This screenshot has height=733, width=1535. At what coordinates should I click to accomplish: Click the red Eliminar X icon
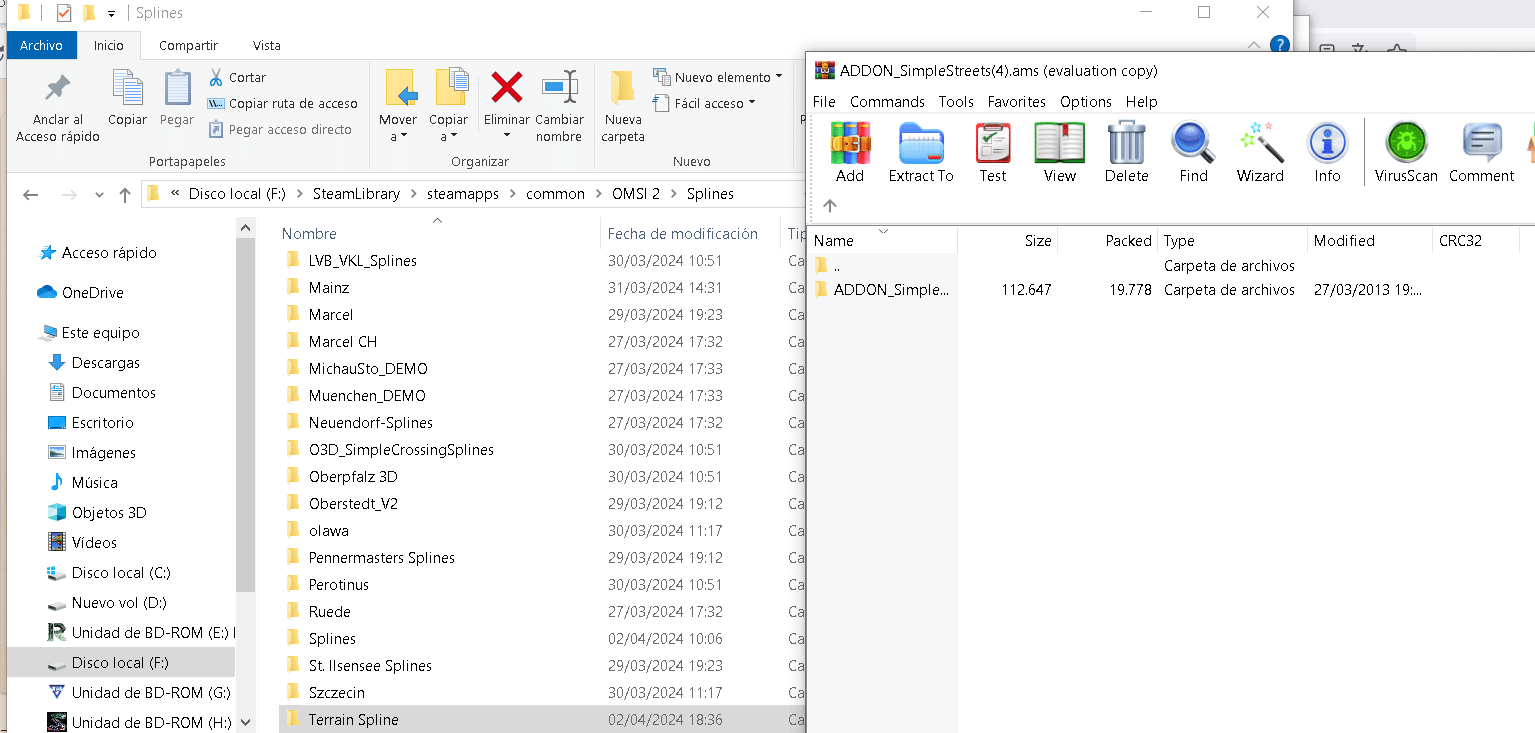(x=506, y=88)
